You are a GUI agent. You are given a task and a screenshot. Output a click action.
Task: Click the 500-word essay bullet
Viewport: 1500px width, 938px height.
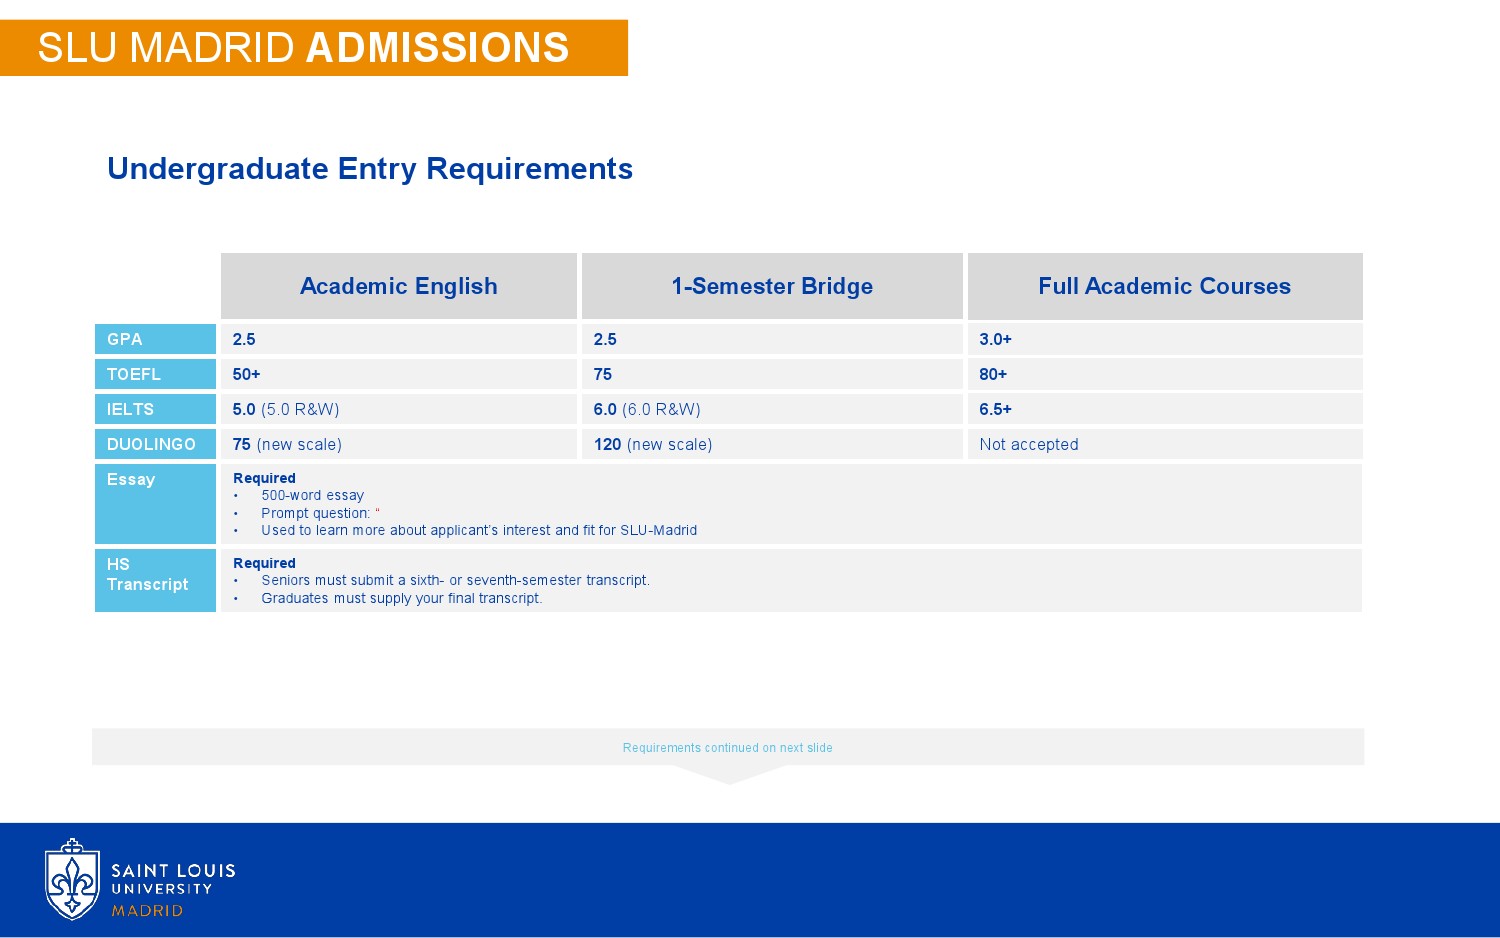pyautogui.click(x=313, y=495)
